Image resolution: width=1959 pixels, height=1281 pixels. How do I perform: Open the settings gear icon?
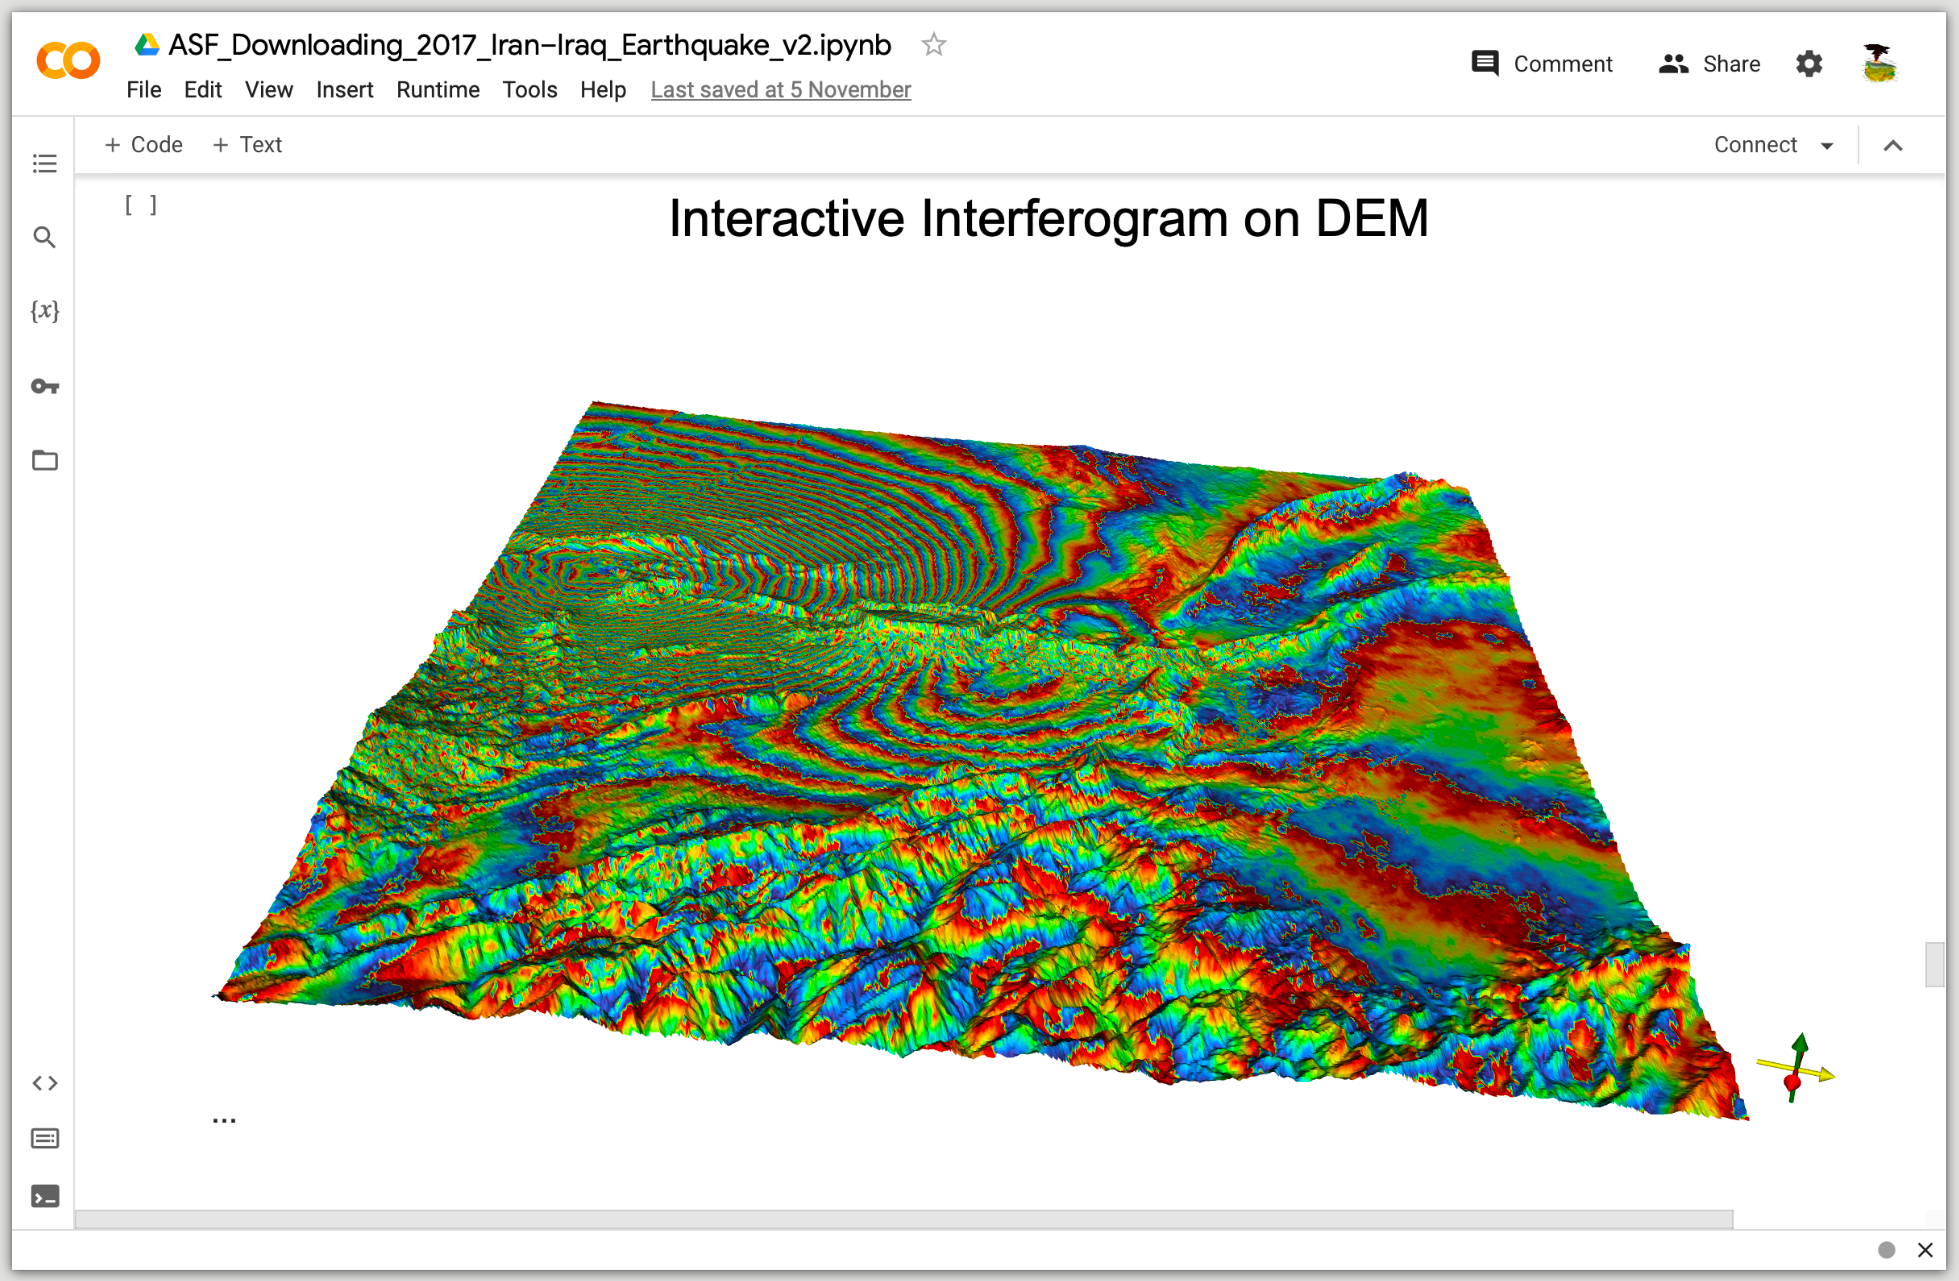coord(1808,64)
